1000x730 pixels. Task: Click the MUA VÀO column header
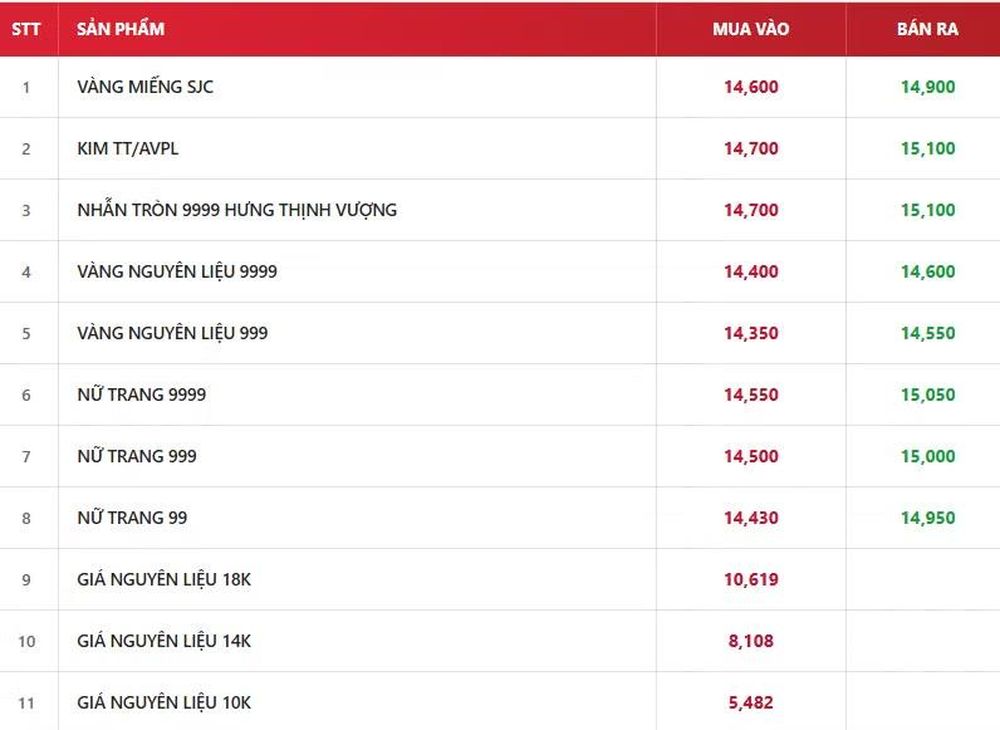(751, 29)
